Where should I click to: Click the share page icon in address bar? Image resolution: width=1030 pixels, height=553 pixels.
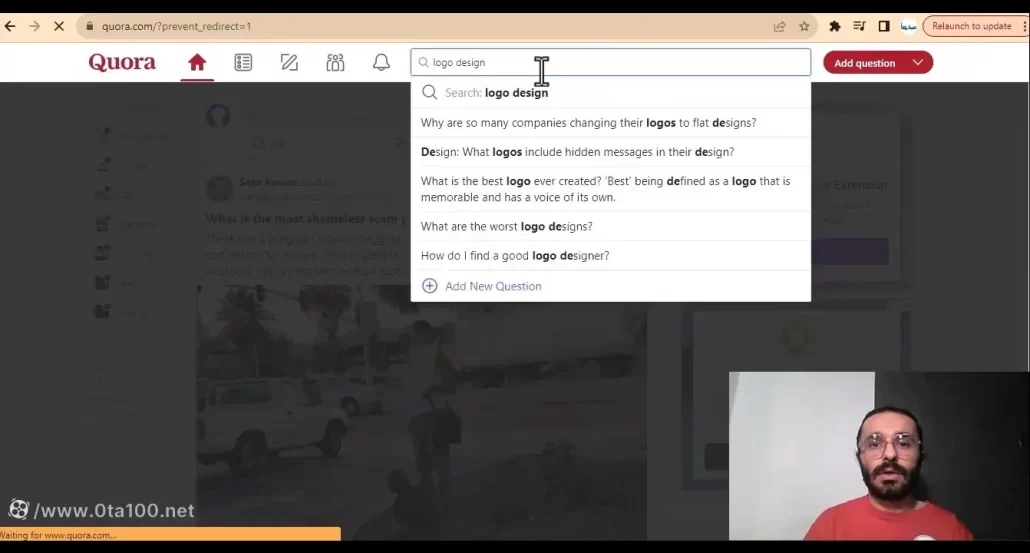coord(780,26)
